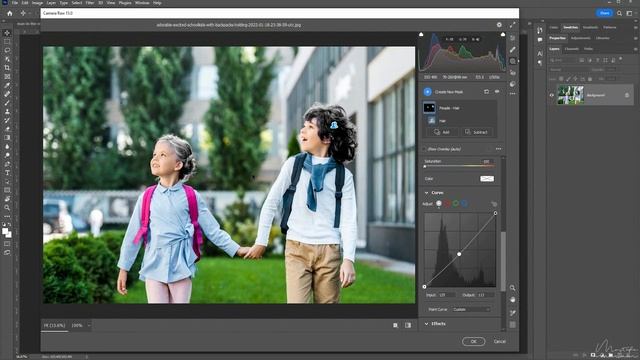Toggle masks visibility eye icon

[497, 92]
